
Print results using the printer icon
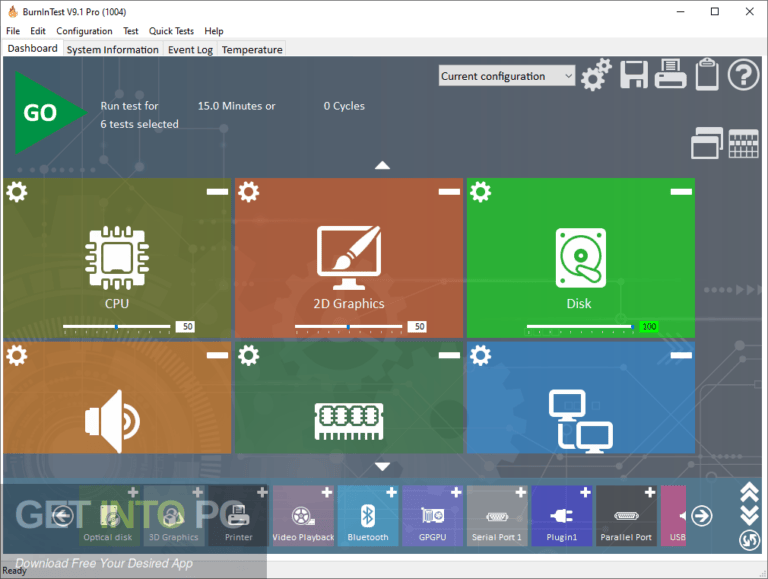click(670, 74)
